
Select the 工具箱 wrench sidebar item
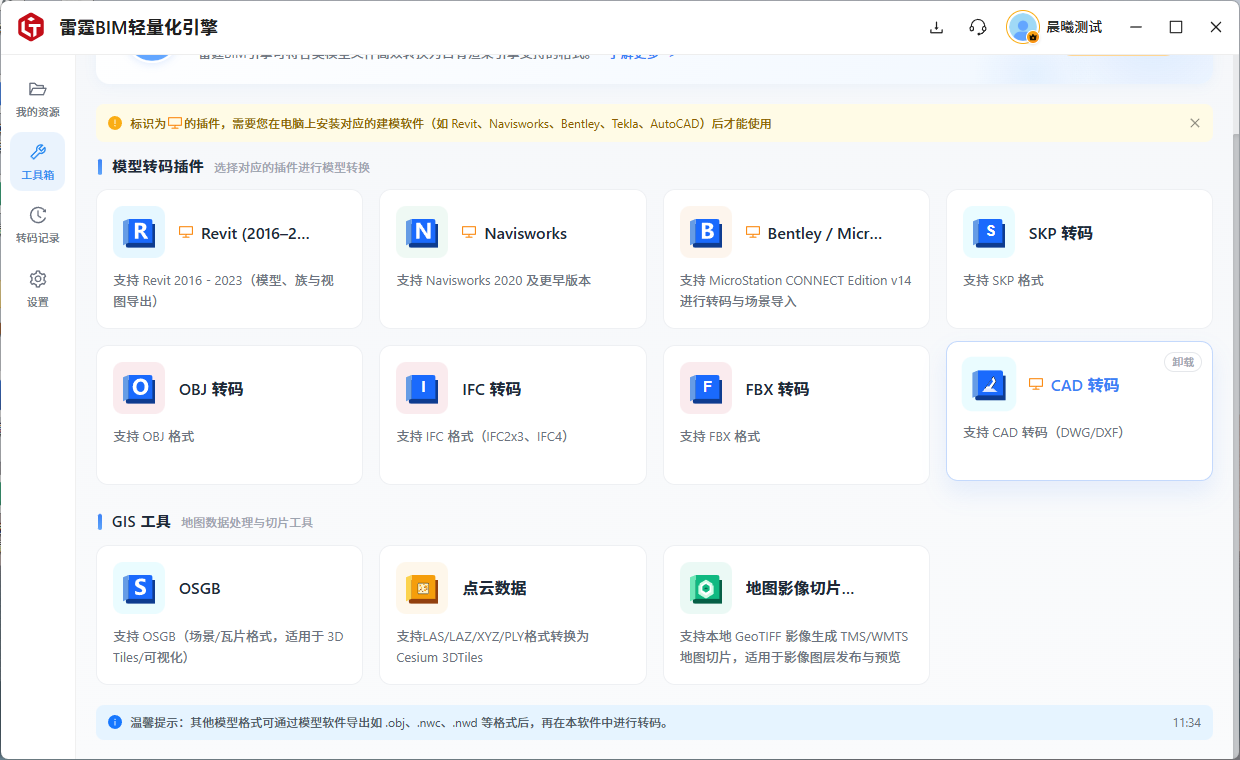click(38, 162)
